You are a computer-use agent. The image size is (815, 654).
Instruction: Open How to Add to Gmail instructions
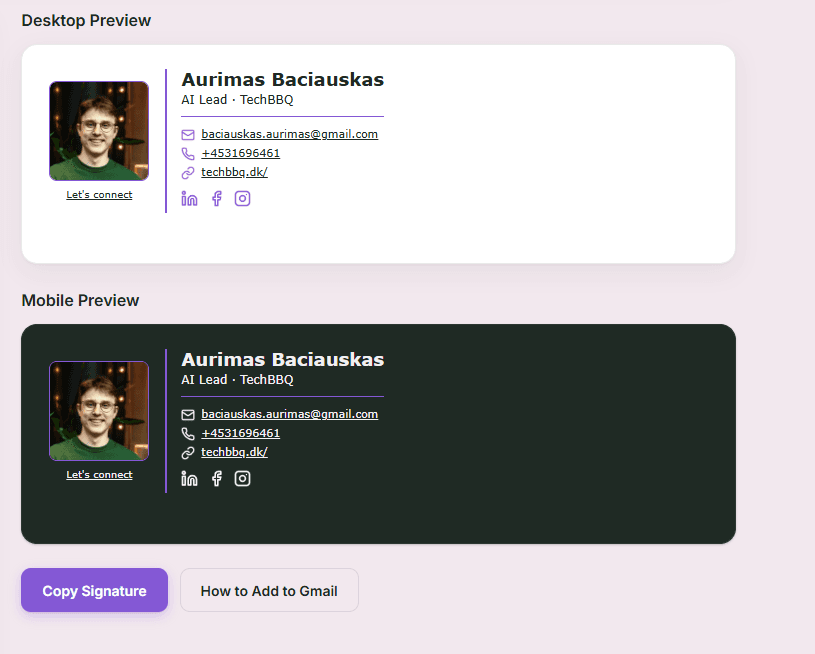tap(269, 590)
